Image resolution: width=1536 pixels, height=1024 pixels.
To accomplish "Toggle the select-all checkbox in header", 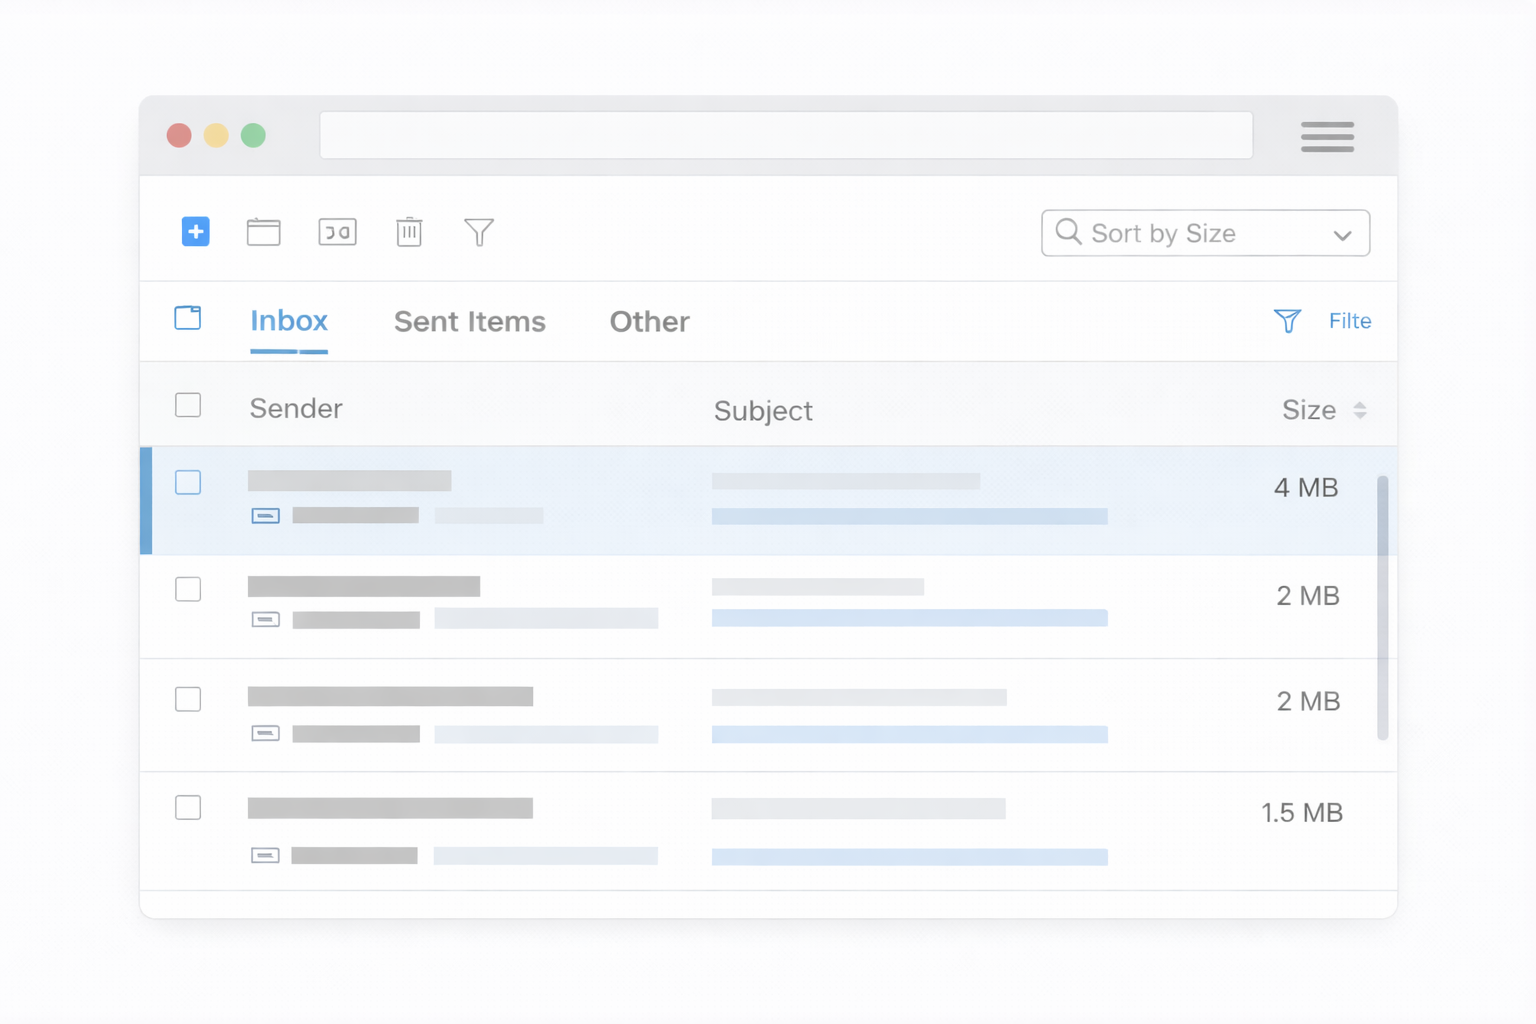I will pyautogui.click(x=188, y=405).
